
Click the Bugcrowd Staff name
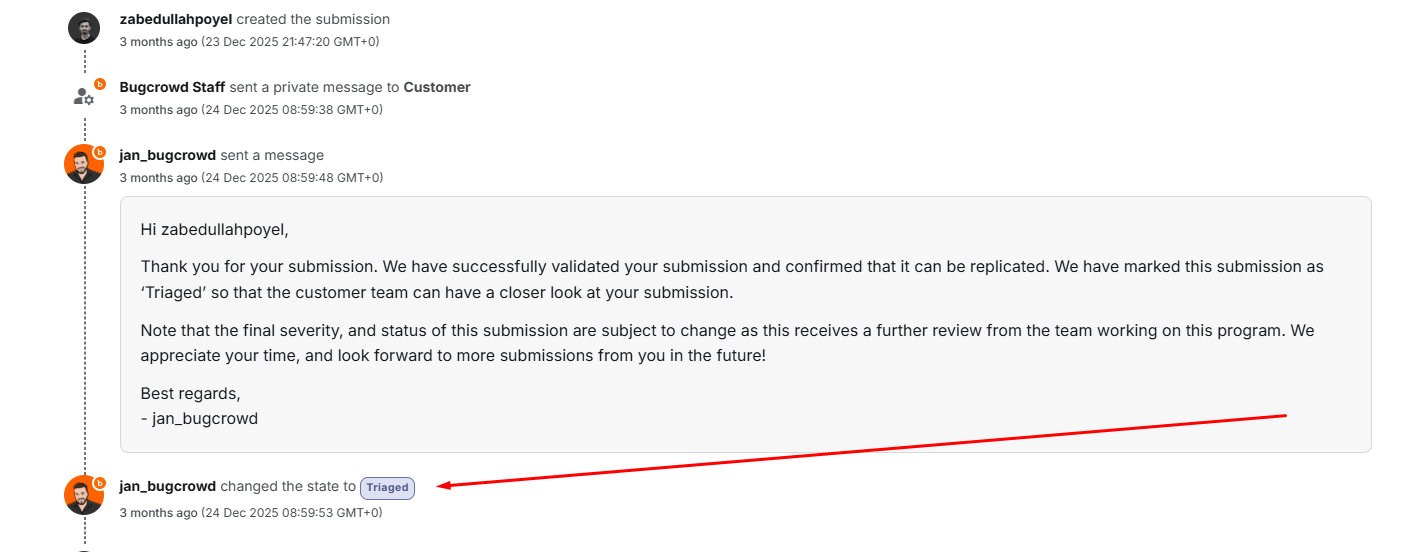[172, 87]
